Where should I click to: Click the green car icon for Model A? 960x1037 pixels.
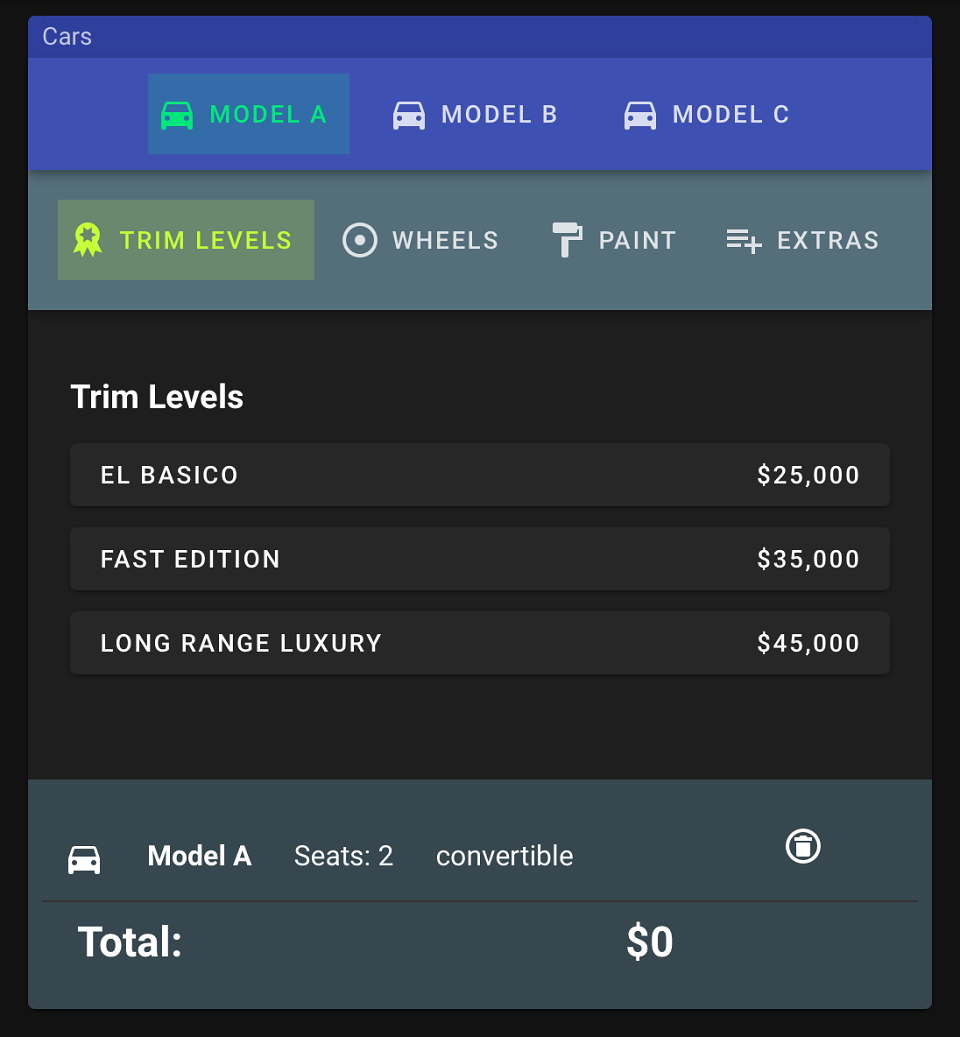[x=177, y=115]
